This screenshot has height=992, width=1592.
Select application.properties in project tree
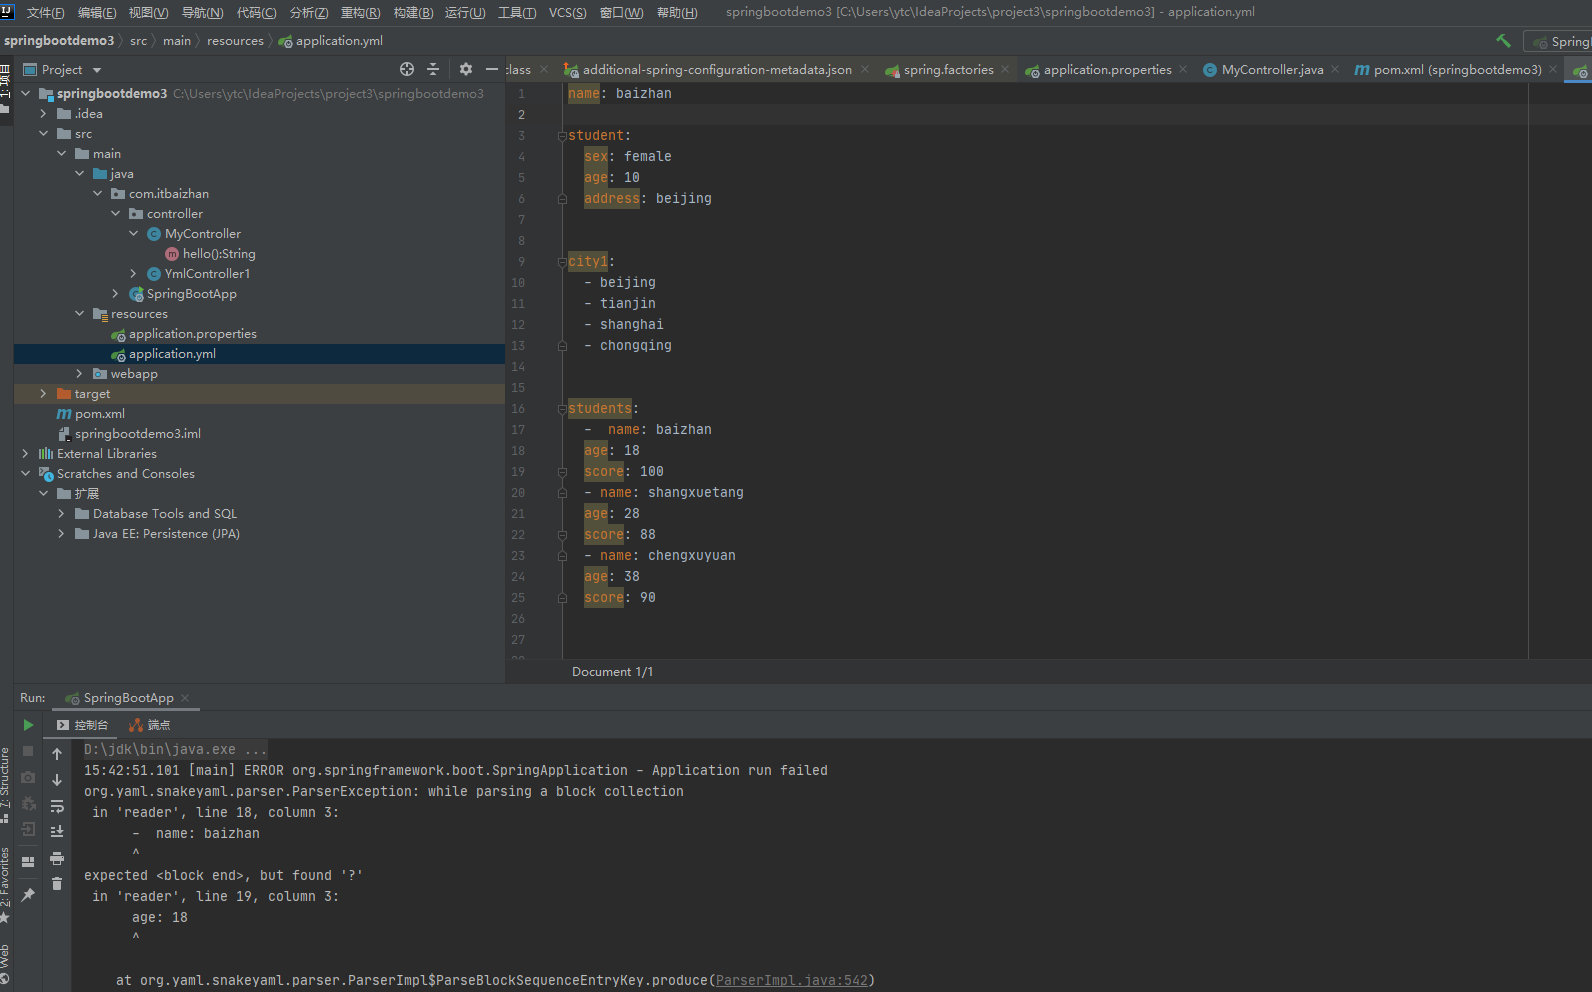pos(192,334)
